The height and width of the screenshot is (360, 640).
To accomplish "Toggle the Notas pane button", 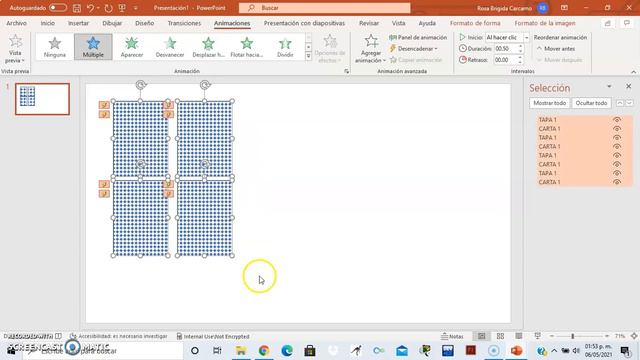I will (x=452, y=336).
